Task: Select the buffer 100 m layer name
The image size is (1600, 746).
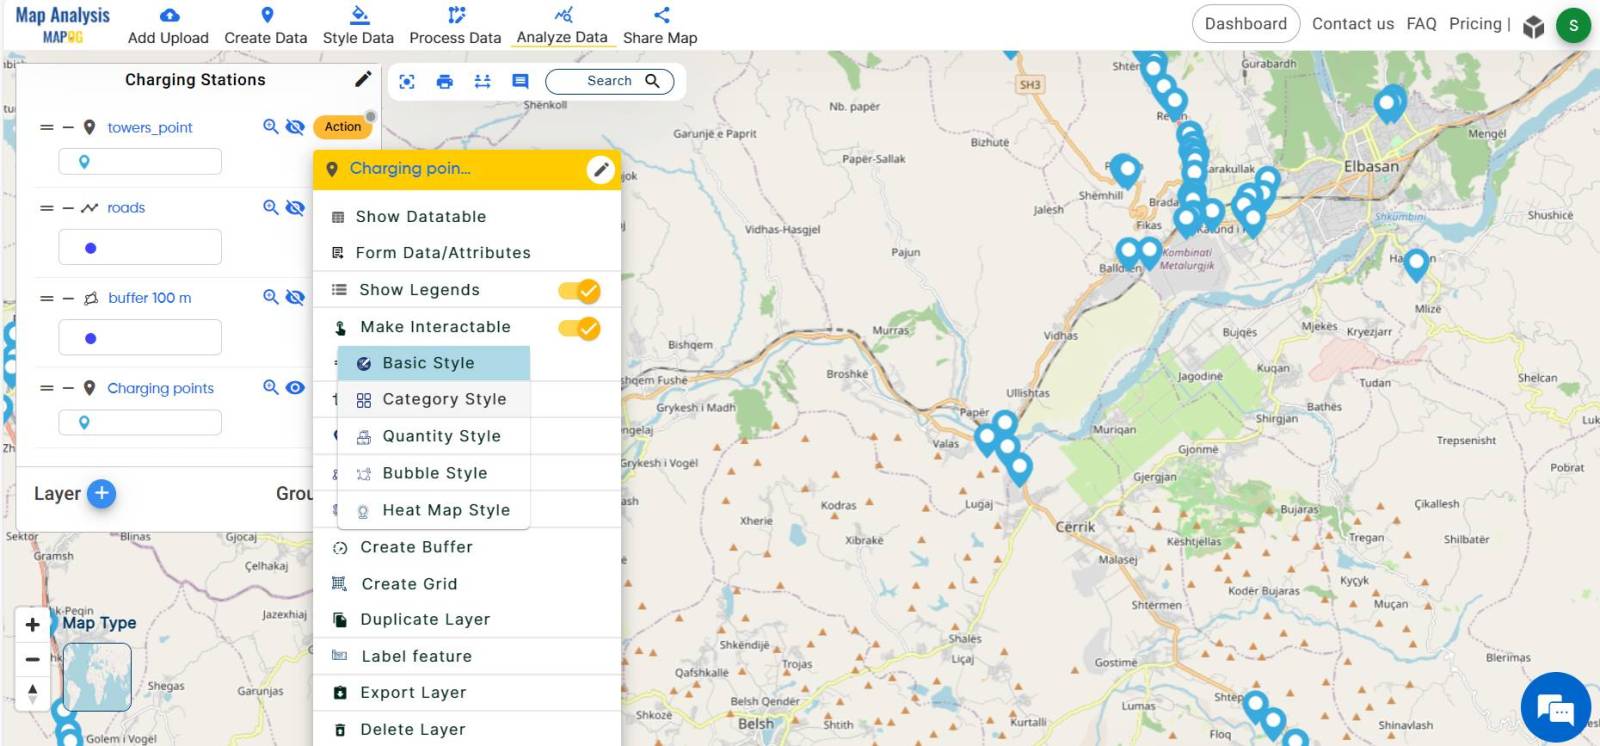Action: point(150,298)
